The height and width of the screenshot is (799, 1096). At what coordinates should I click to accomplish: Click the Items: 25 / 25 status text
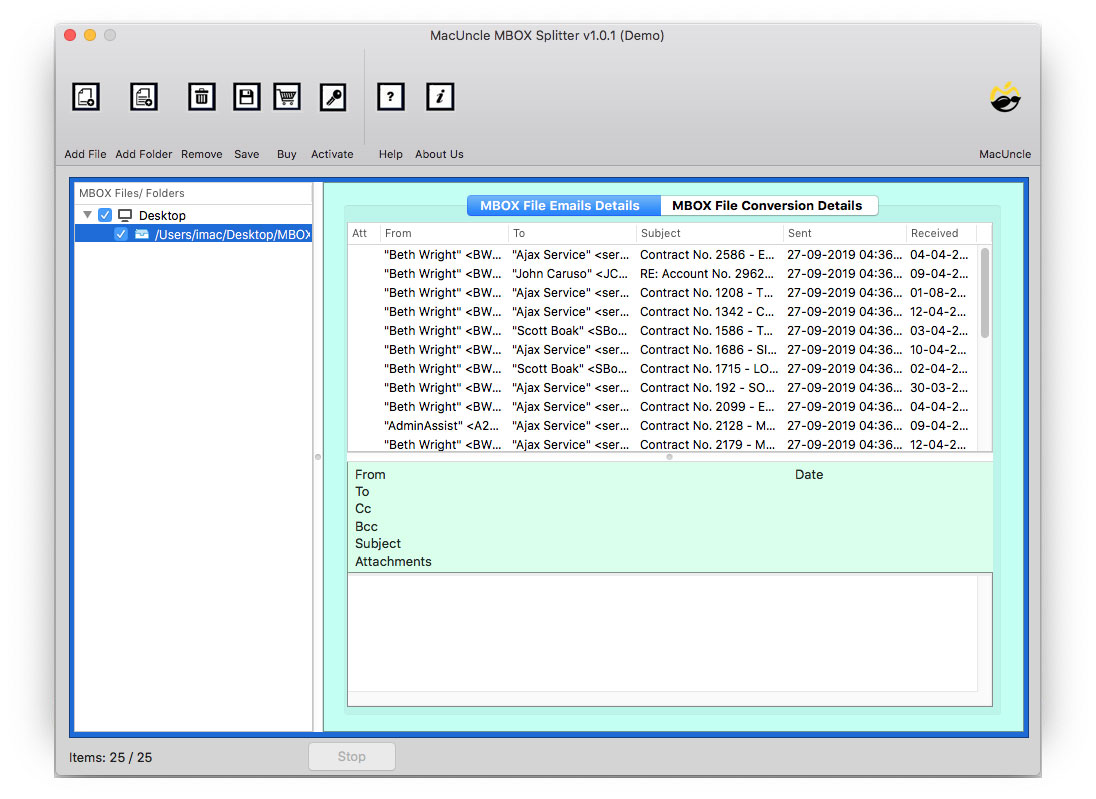[x=110, y=757]
